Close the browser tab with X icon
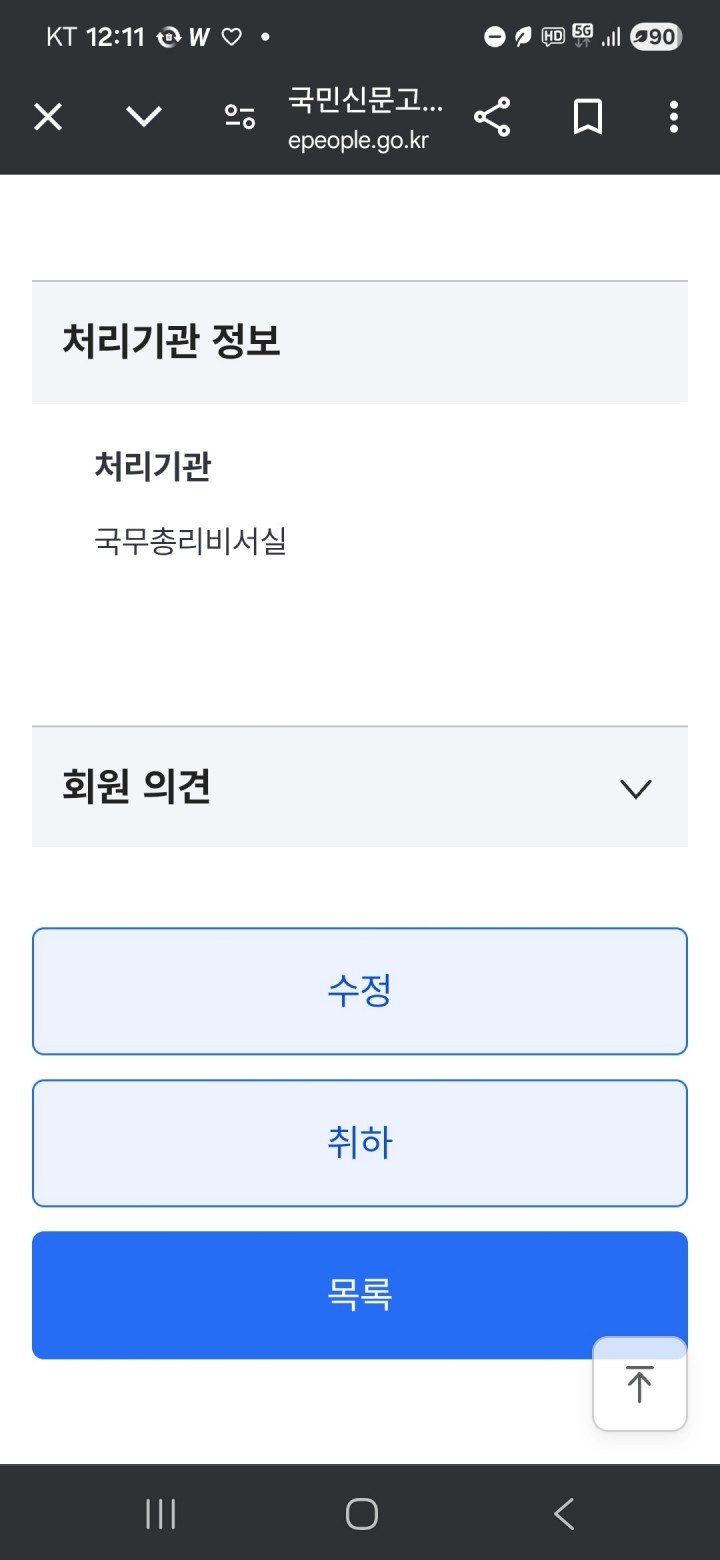Image resolution: width=720 pixels, height=1560 pixels. [x=48, y=118]
